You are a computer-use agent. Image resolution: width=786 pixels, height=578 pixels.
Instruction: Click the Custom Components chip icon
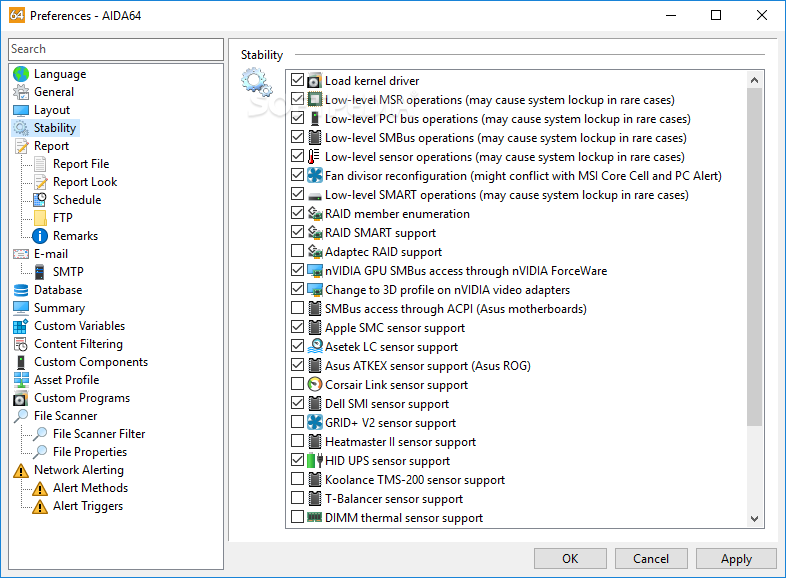(x=21, y=362)
